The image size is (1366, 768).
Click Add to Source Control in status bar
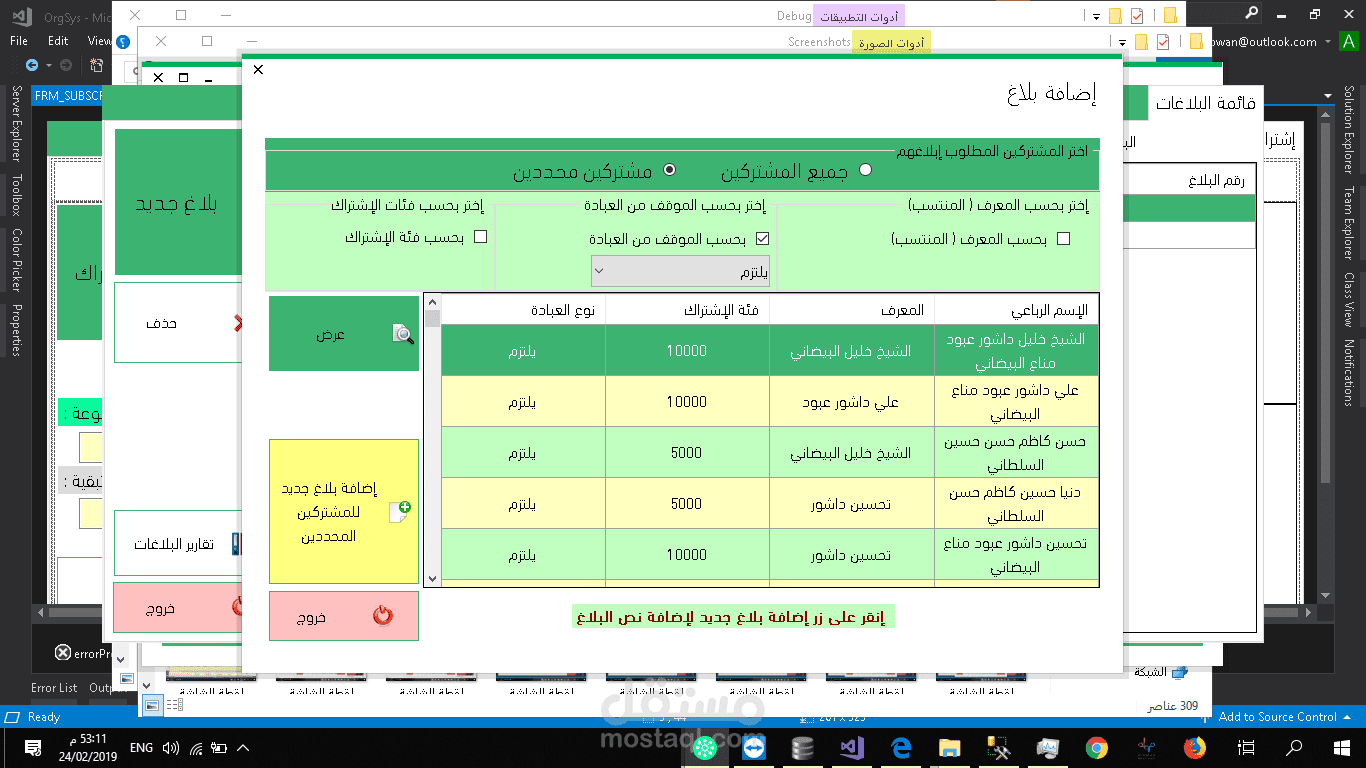1277,717
